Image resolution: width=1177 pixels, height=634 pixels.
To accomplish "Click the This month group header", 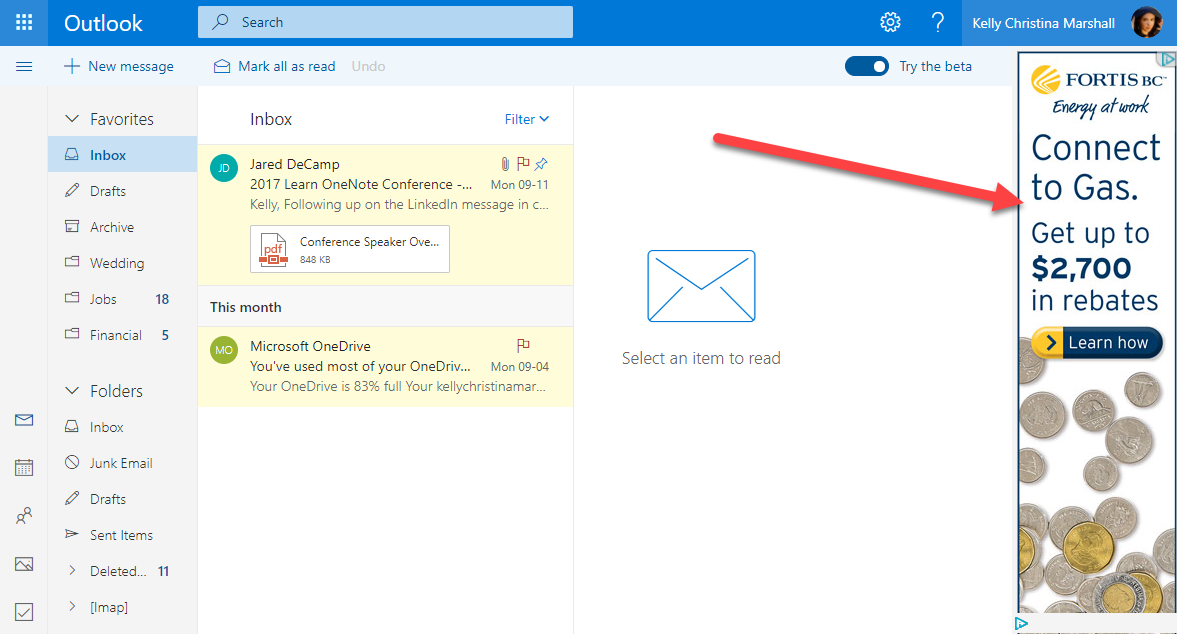I will tap(386, 307).
